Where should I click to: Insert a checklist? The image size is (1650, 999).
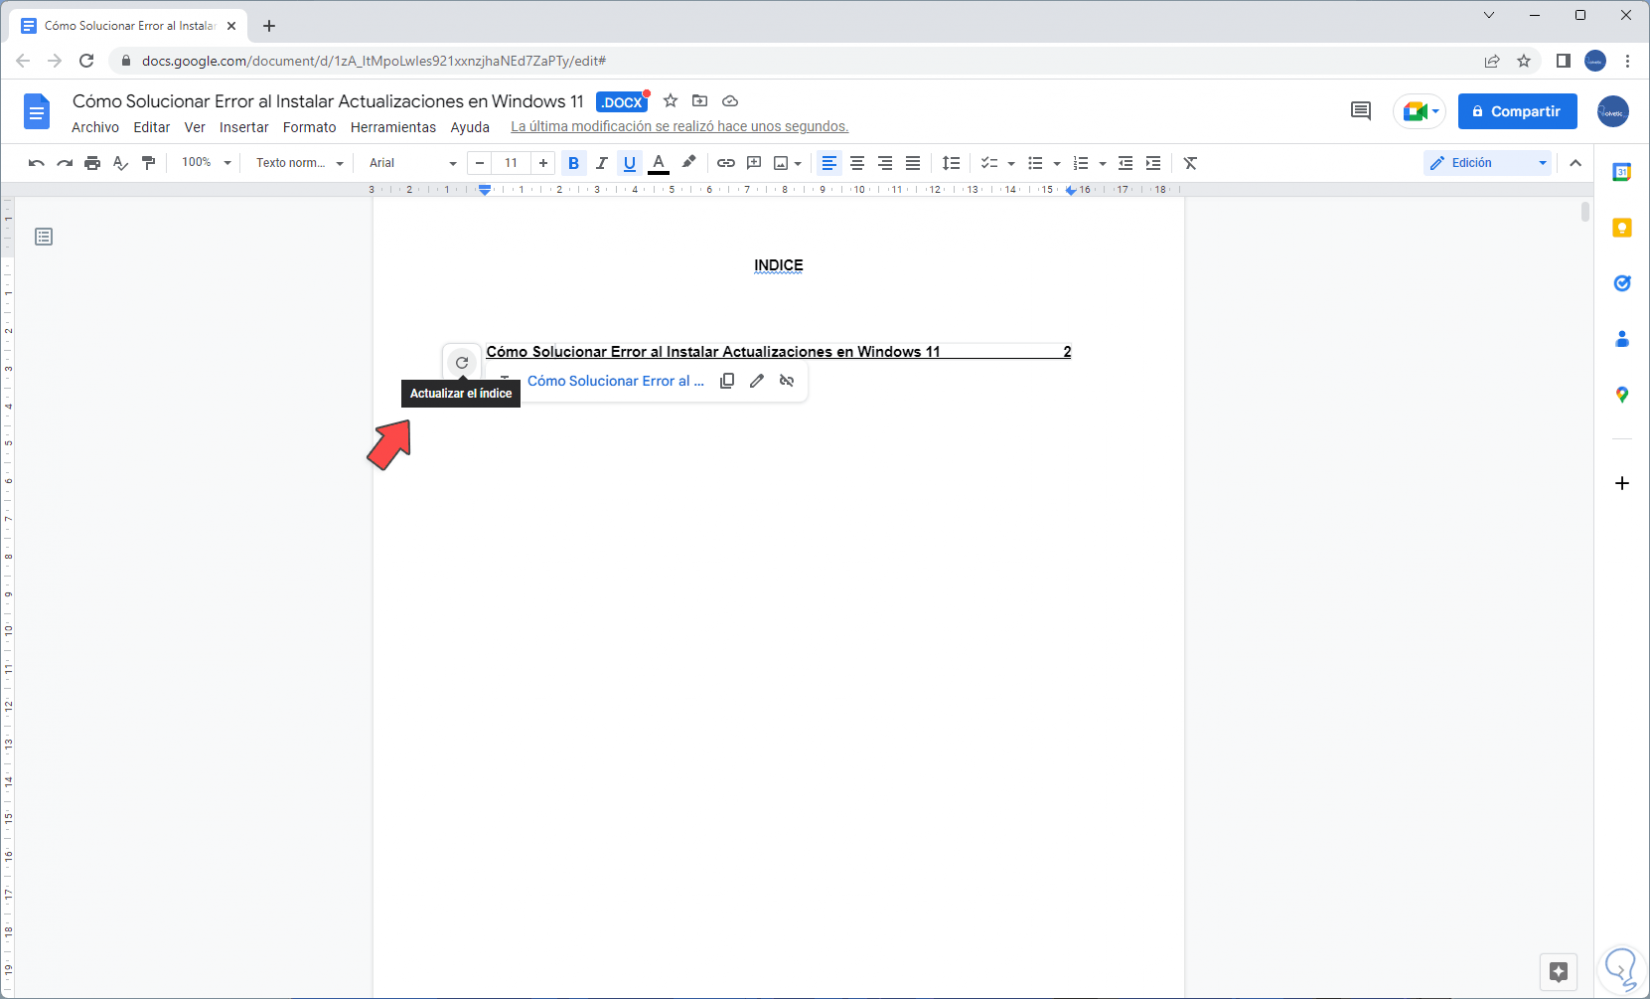(989, 163)
